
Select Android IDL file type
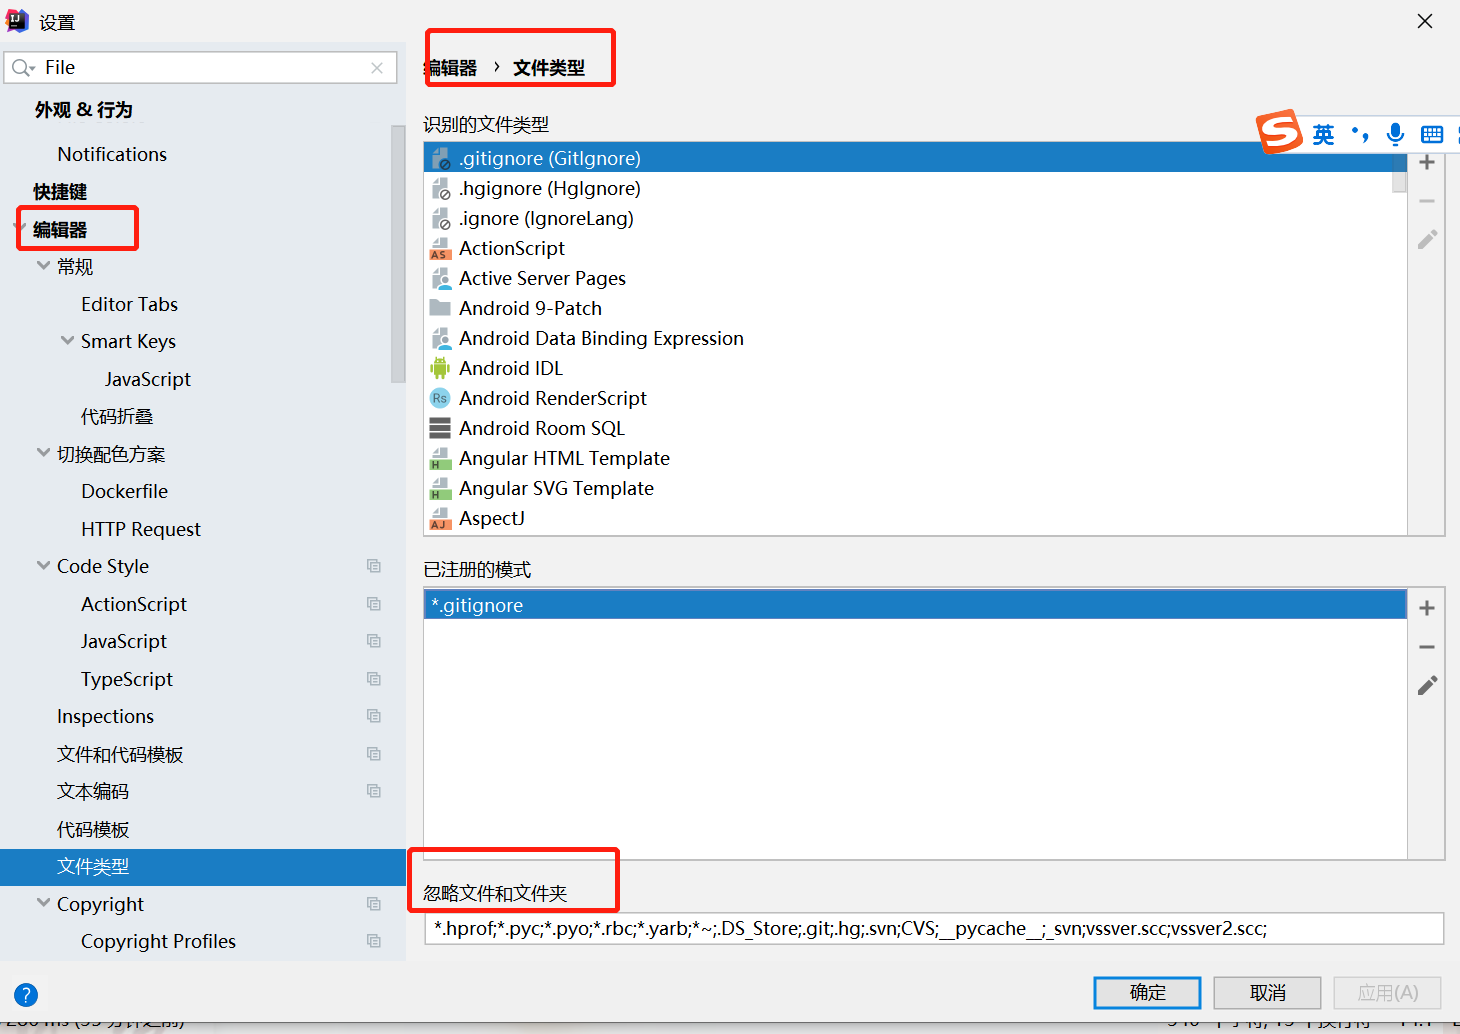click(x=510, y=368)
